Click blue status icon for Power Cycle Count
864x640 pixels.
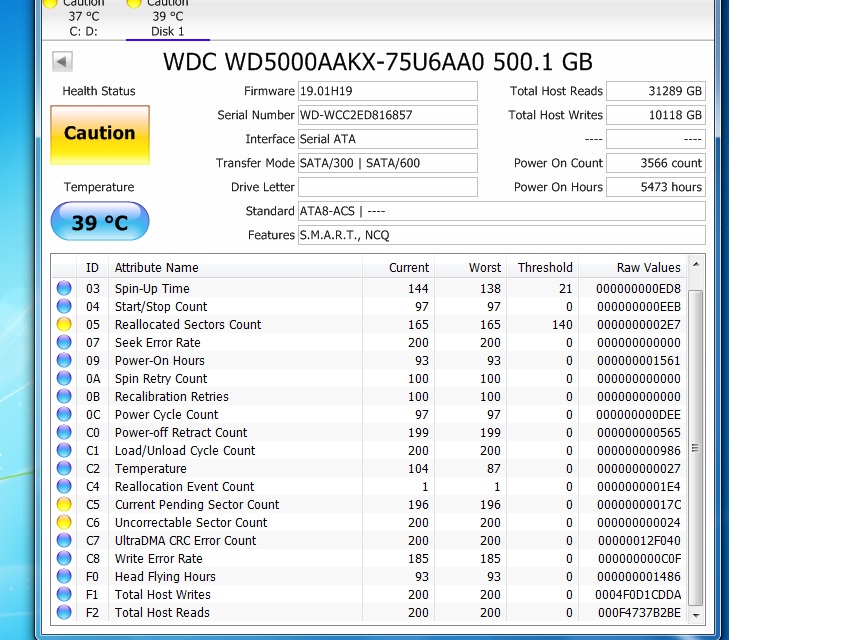tap(64, 414)
